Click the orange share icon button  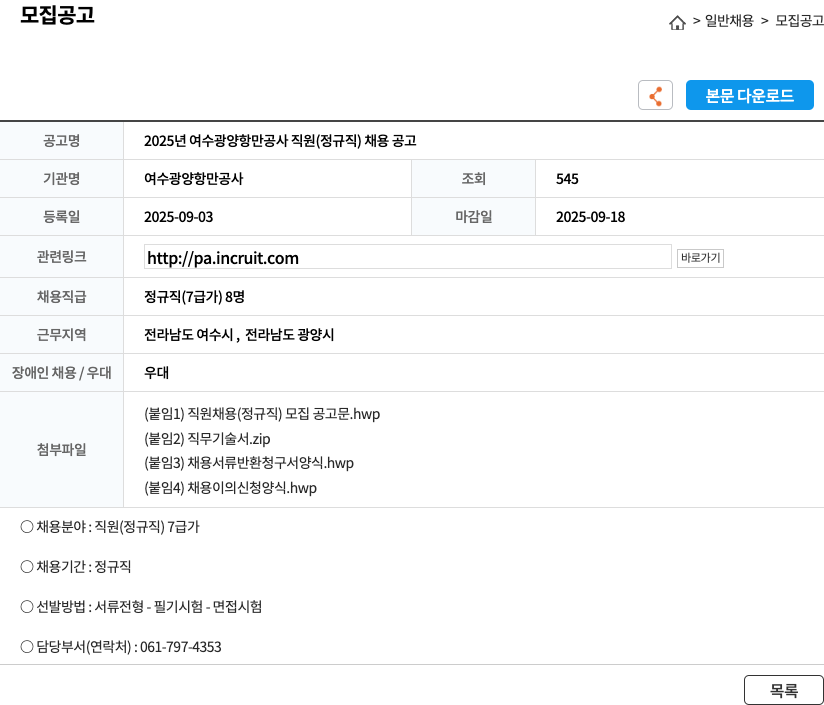[655, 95]
